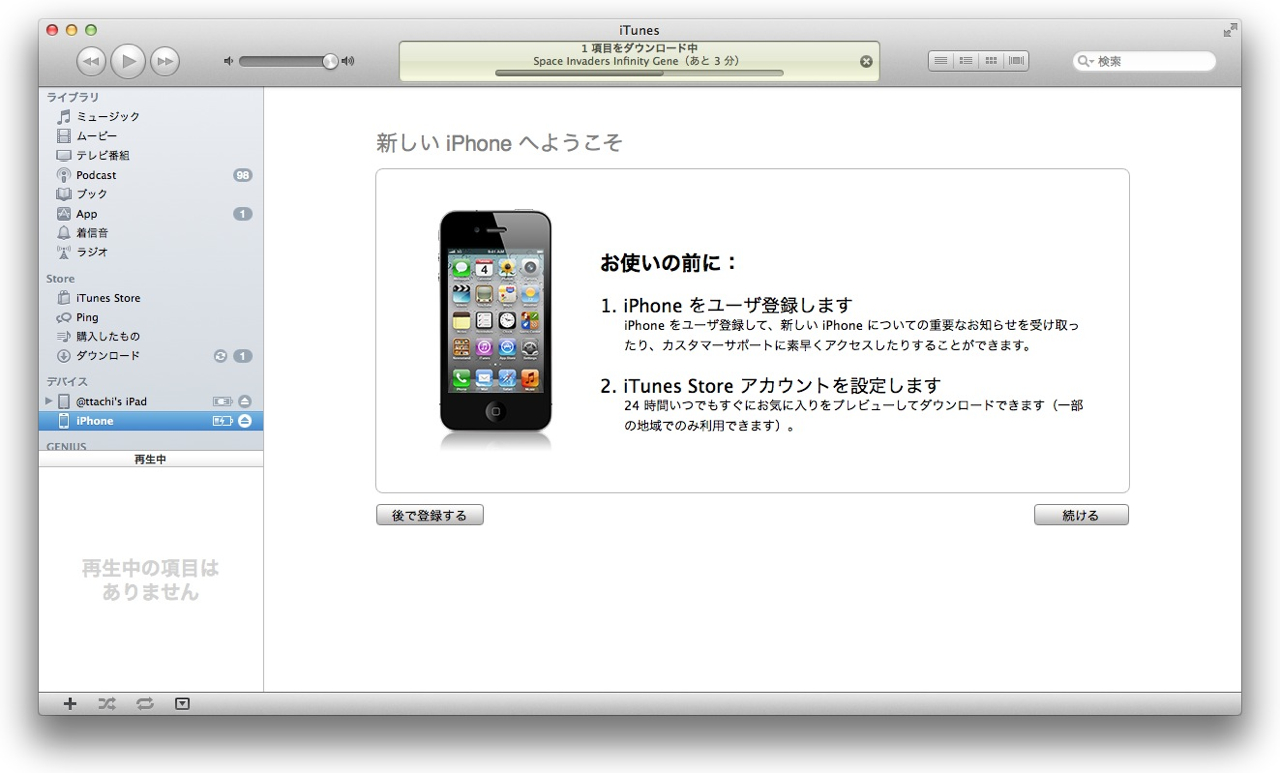Switch to Cover Flow view
The height and width of the screenshot is (773, 1280).
click(x=1016, y=61)
